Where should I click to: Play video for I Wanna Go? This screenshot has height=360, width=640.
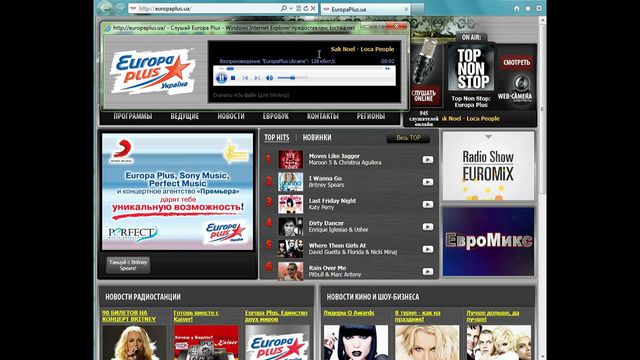(x=427, y=182)
